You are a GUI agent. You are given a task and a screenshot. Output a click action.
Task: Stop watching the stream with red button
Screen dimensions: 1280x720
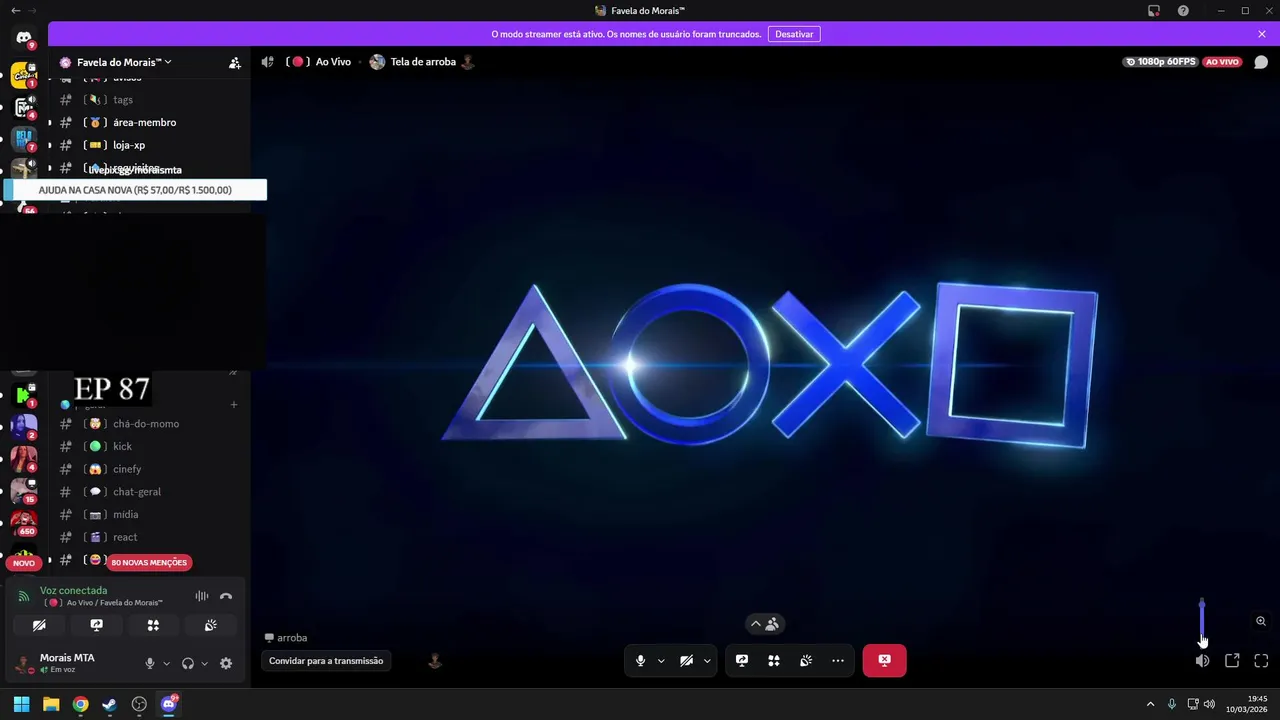885,661
